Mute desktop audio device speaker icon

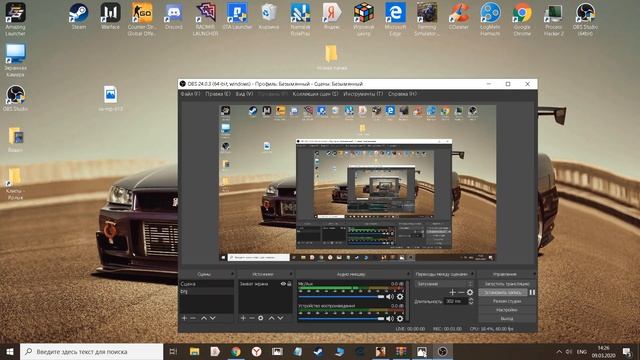pos(390,318)
